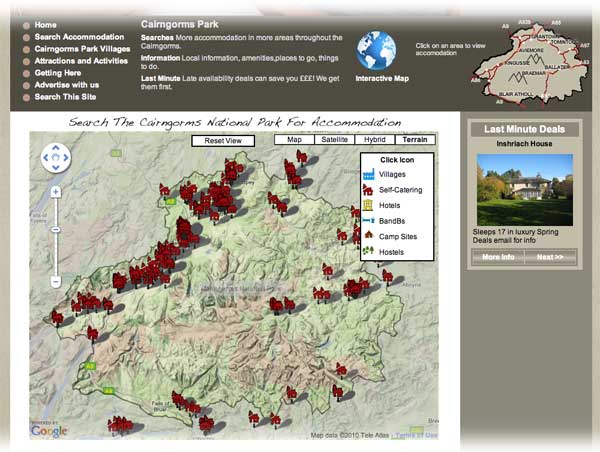Click the Google logo on the map
The height and width of the screenshot is (452, 600).
click(x=49, y=431)
